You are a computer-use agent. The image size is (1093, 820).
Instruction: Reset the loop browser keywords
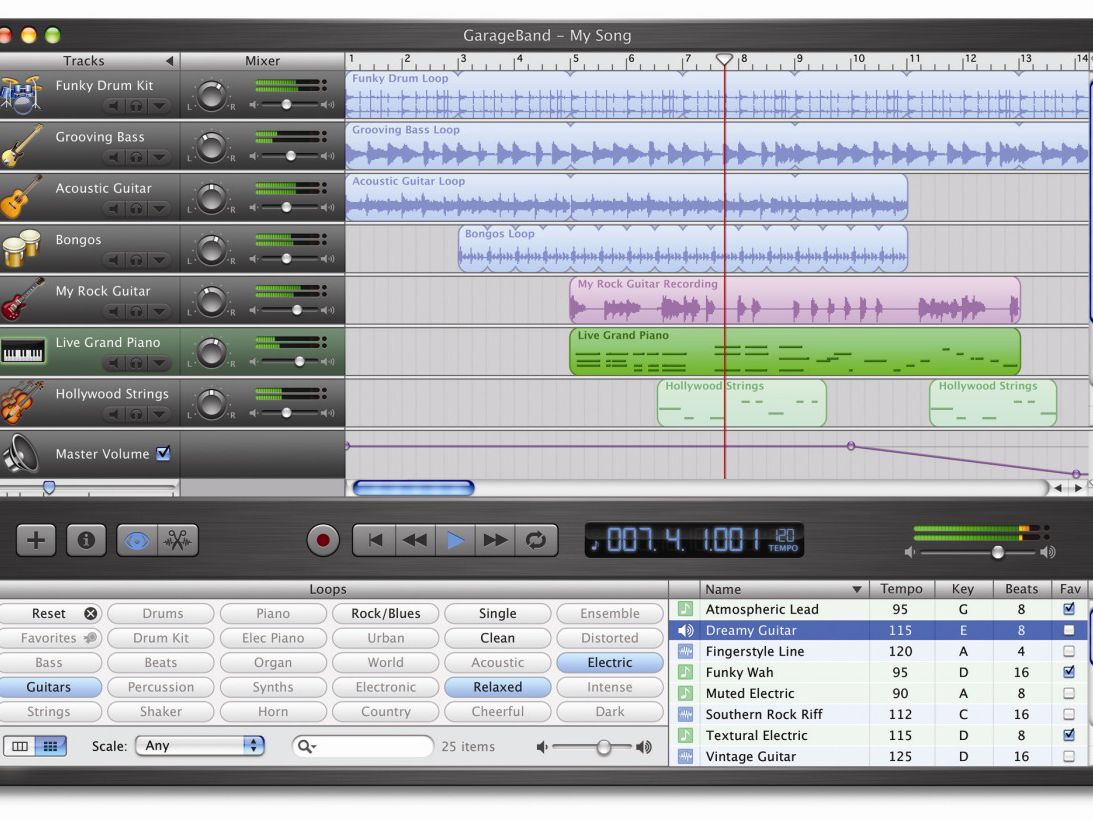(x=49, y=614)
